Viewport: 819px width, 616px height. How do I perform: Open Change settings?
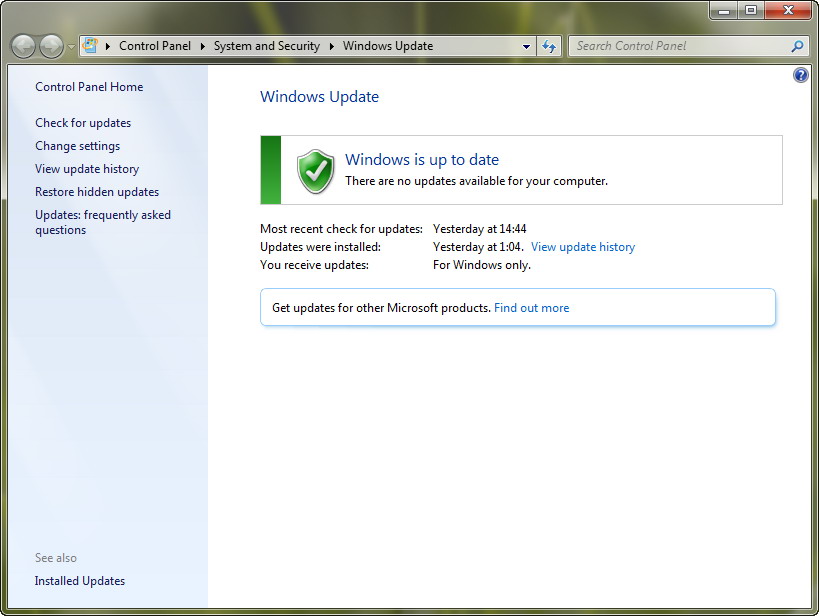click(x=77, y=146)
